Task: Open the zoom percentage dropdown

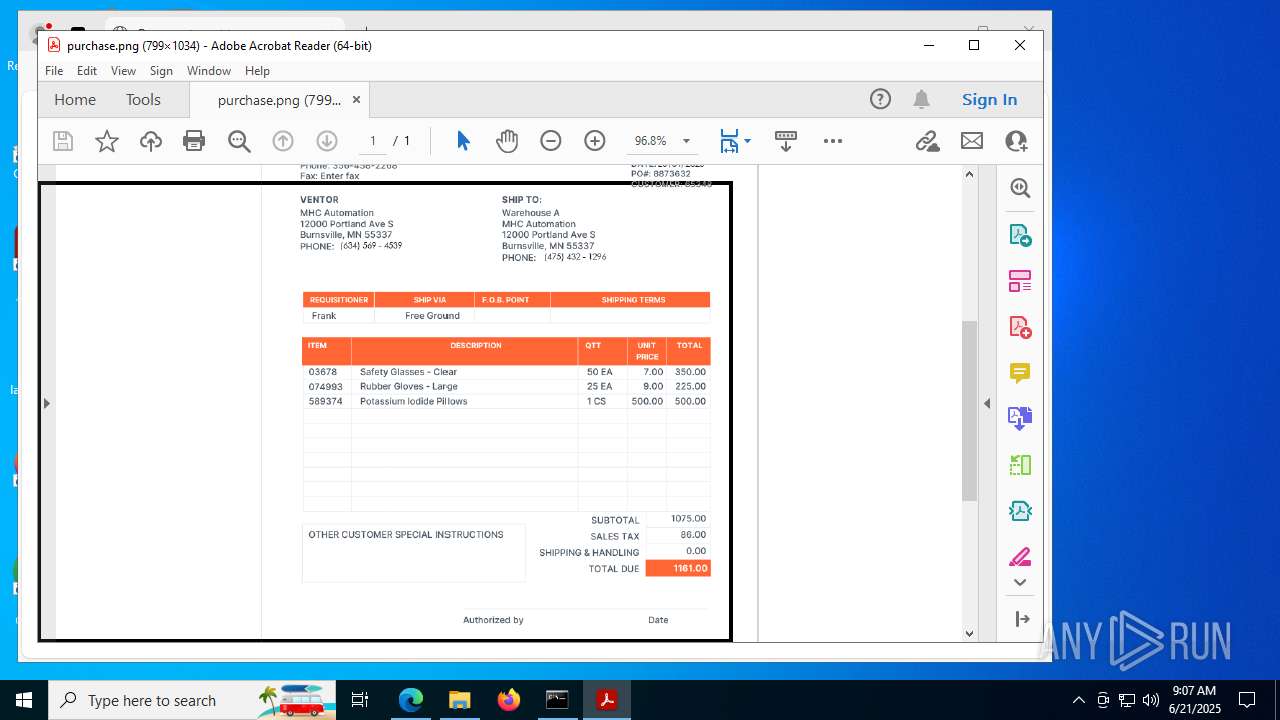Action: [686, 141]
